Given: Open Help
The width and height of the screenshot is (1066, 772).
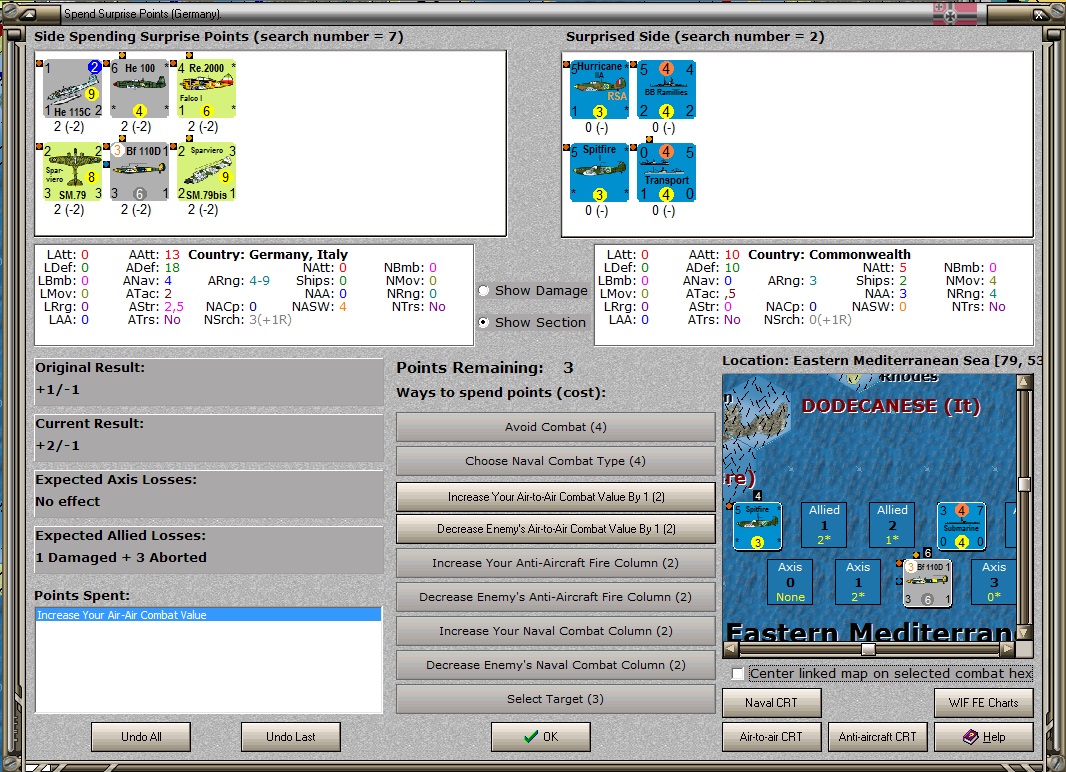Looking at the screenshot, I should coord(984,737).
